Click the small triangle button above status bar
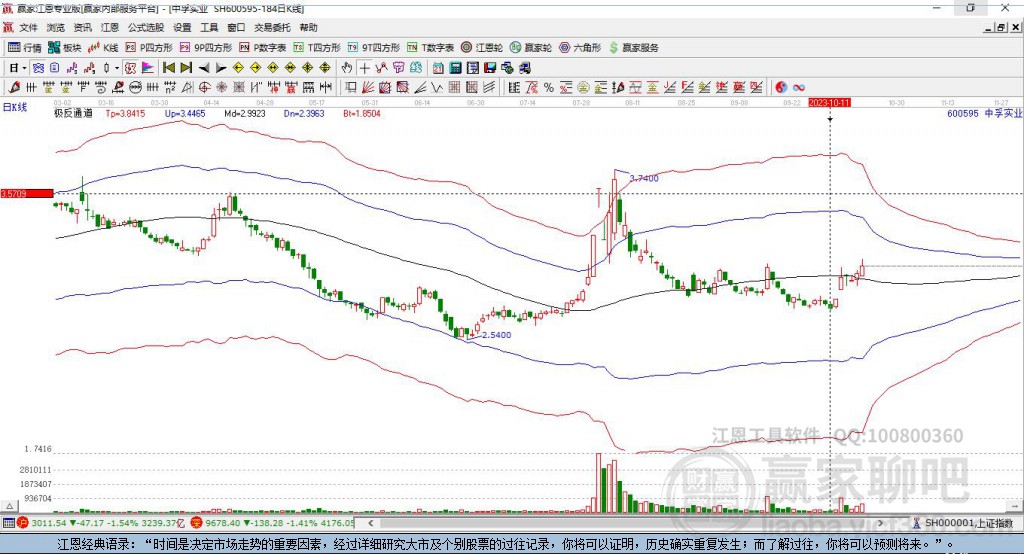 click(9, 506)
